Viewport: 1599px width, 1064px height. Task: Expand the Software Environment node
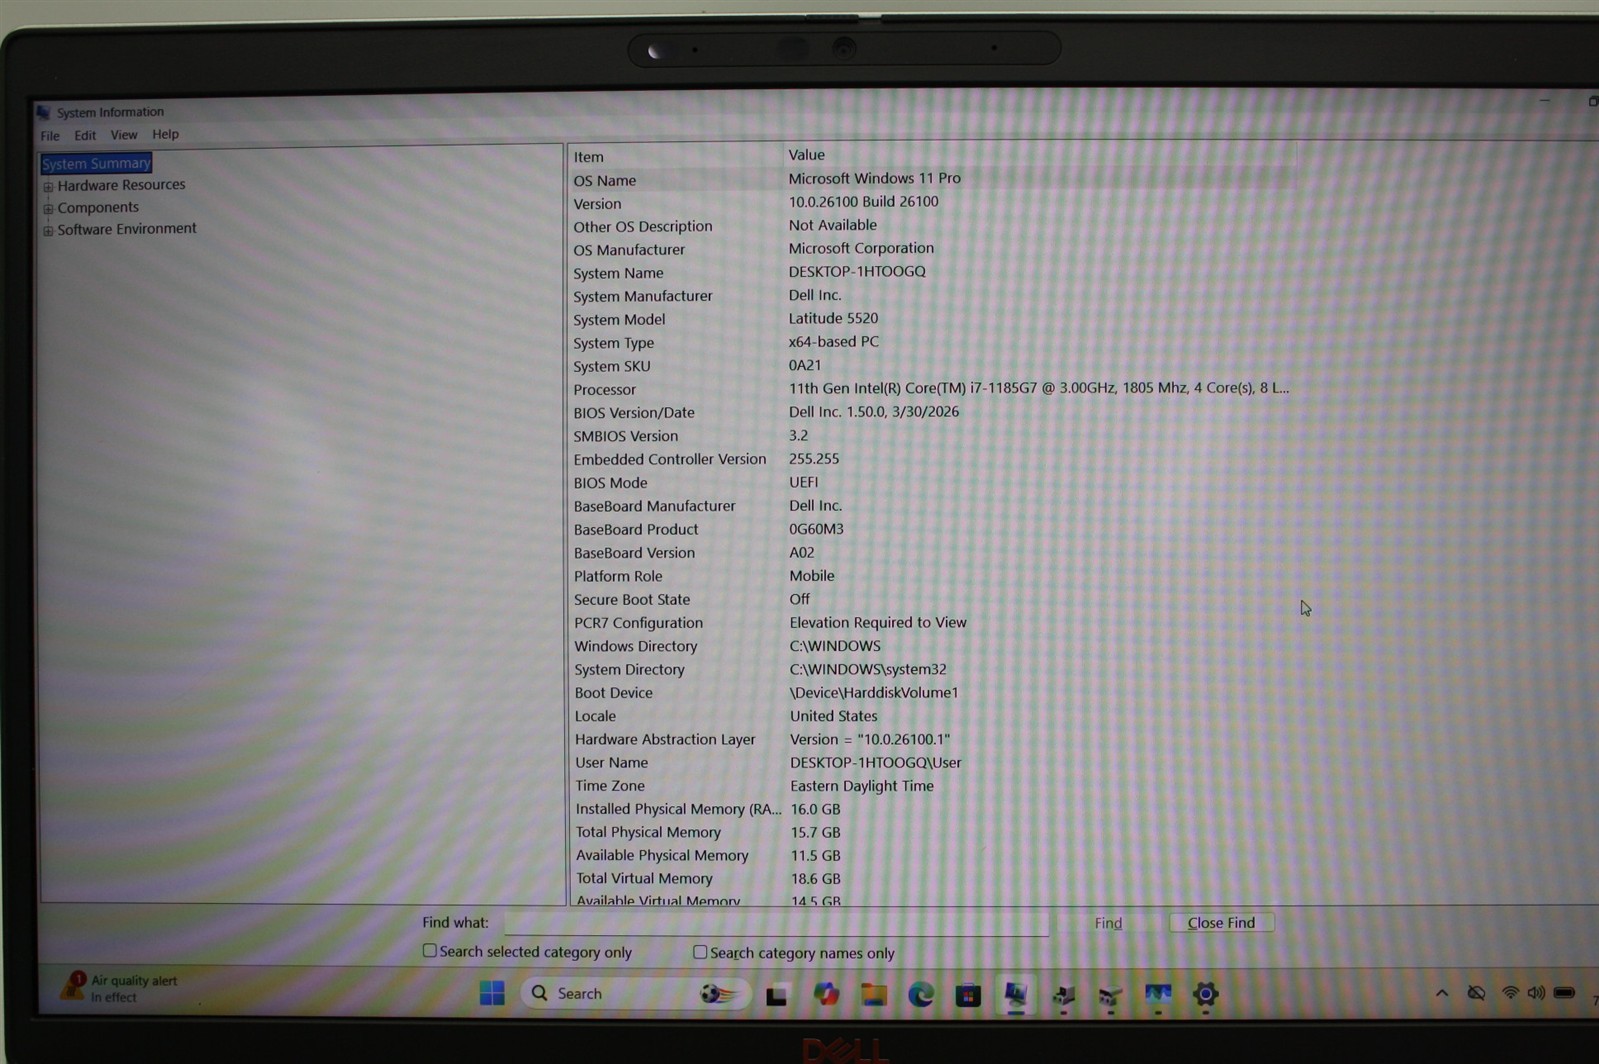pos(48,230)
